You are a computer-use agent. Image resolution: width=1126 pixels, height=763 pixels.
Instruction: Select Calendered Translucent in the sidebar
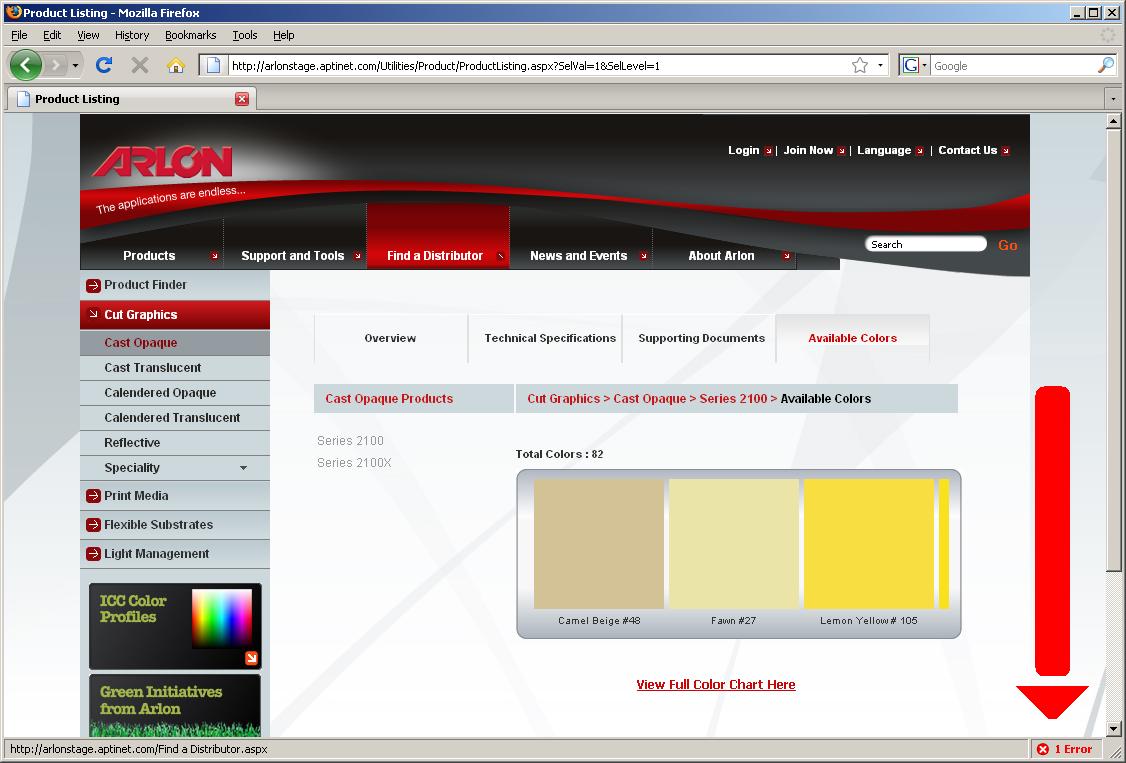(175, 418)
